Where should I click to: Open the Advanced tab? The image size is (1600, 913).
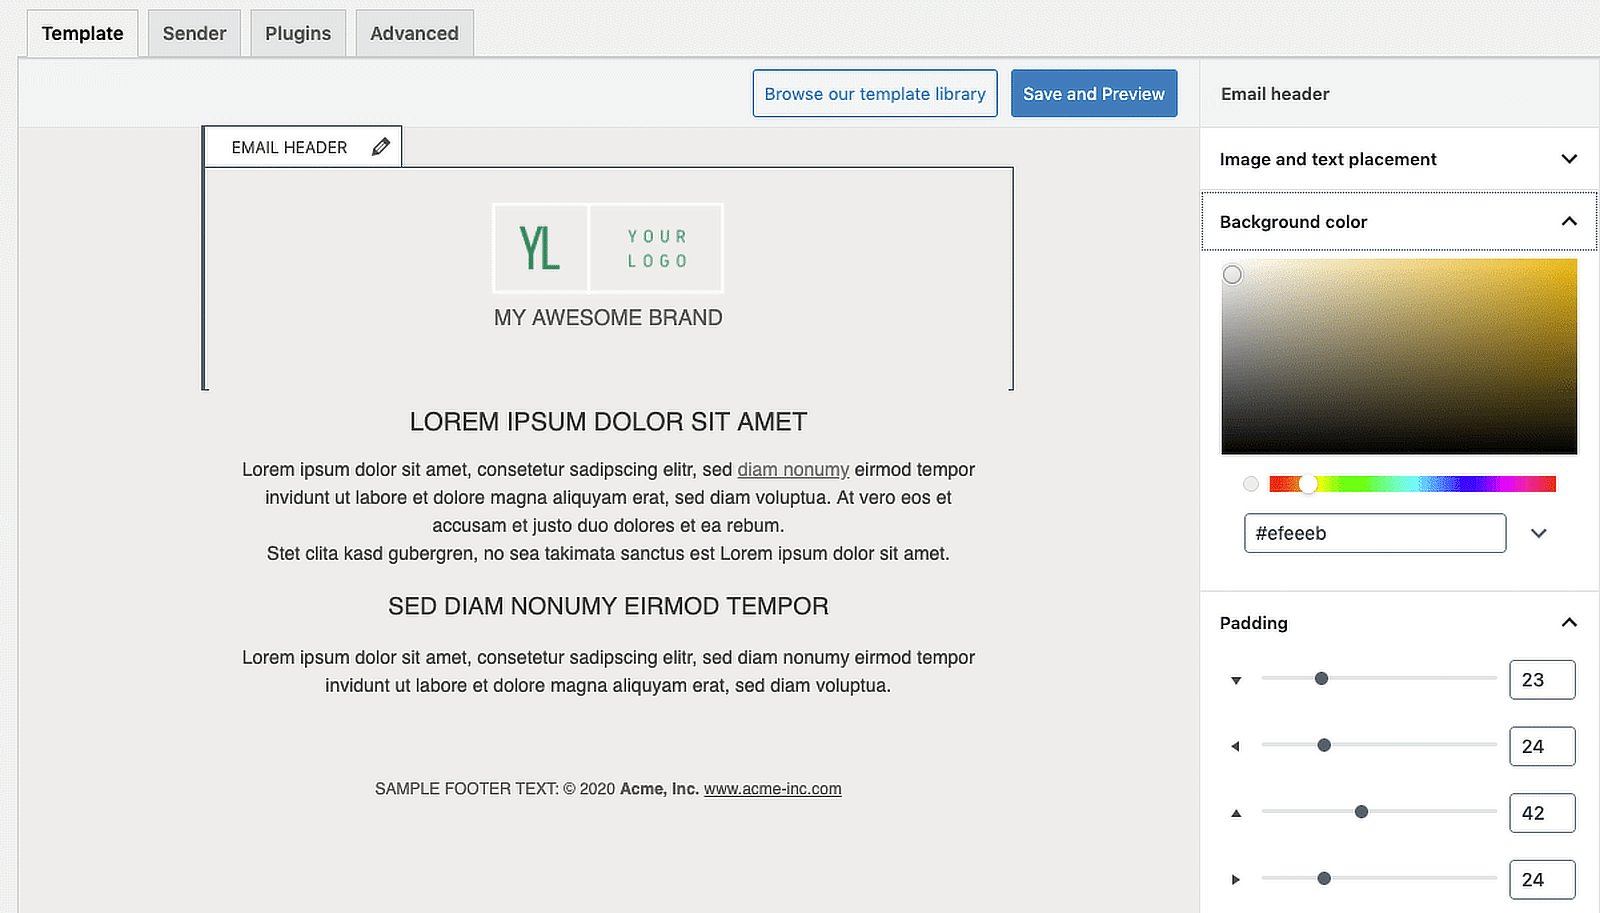pyautogui.click(x=414, y=33)
